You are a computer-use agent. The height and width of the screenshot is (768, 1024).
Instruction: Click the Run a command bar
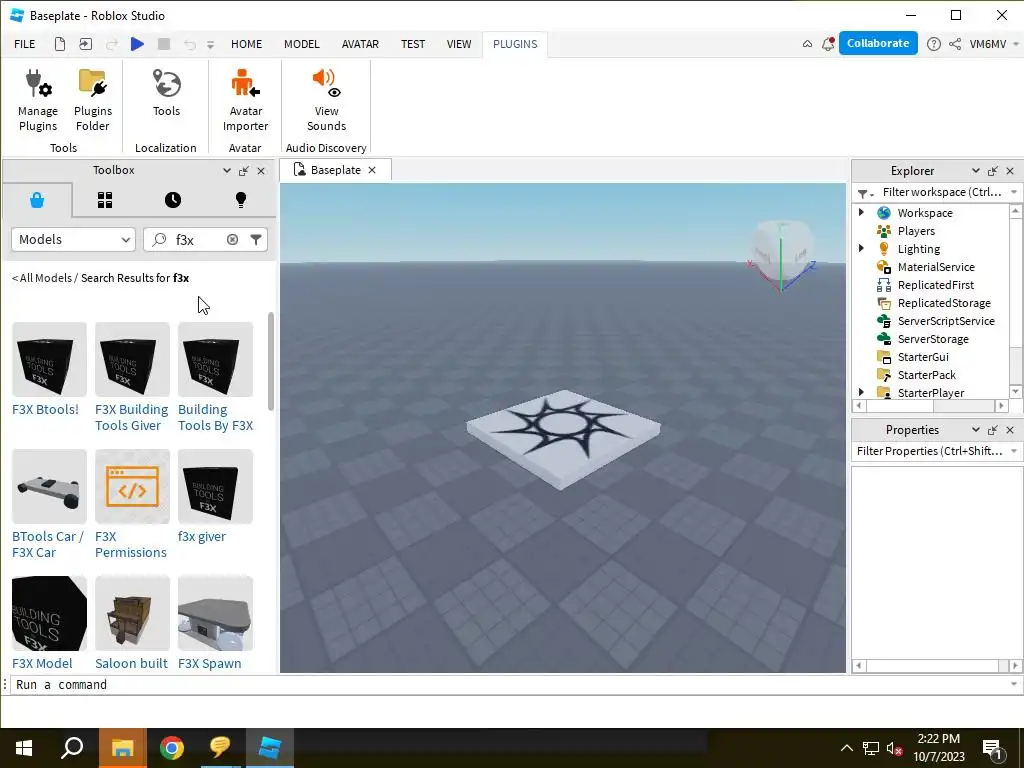tap(509, 684)
